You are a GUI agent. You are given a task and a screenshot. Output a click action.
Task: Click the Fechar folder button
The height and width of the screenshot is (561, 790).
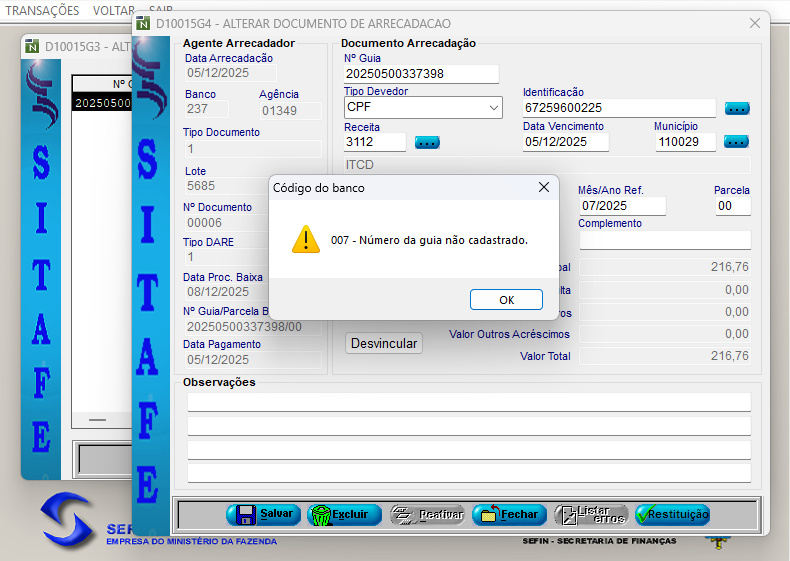coord(509,514)
